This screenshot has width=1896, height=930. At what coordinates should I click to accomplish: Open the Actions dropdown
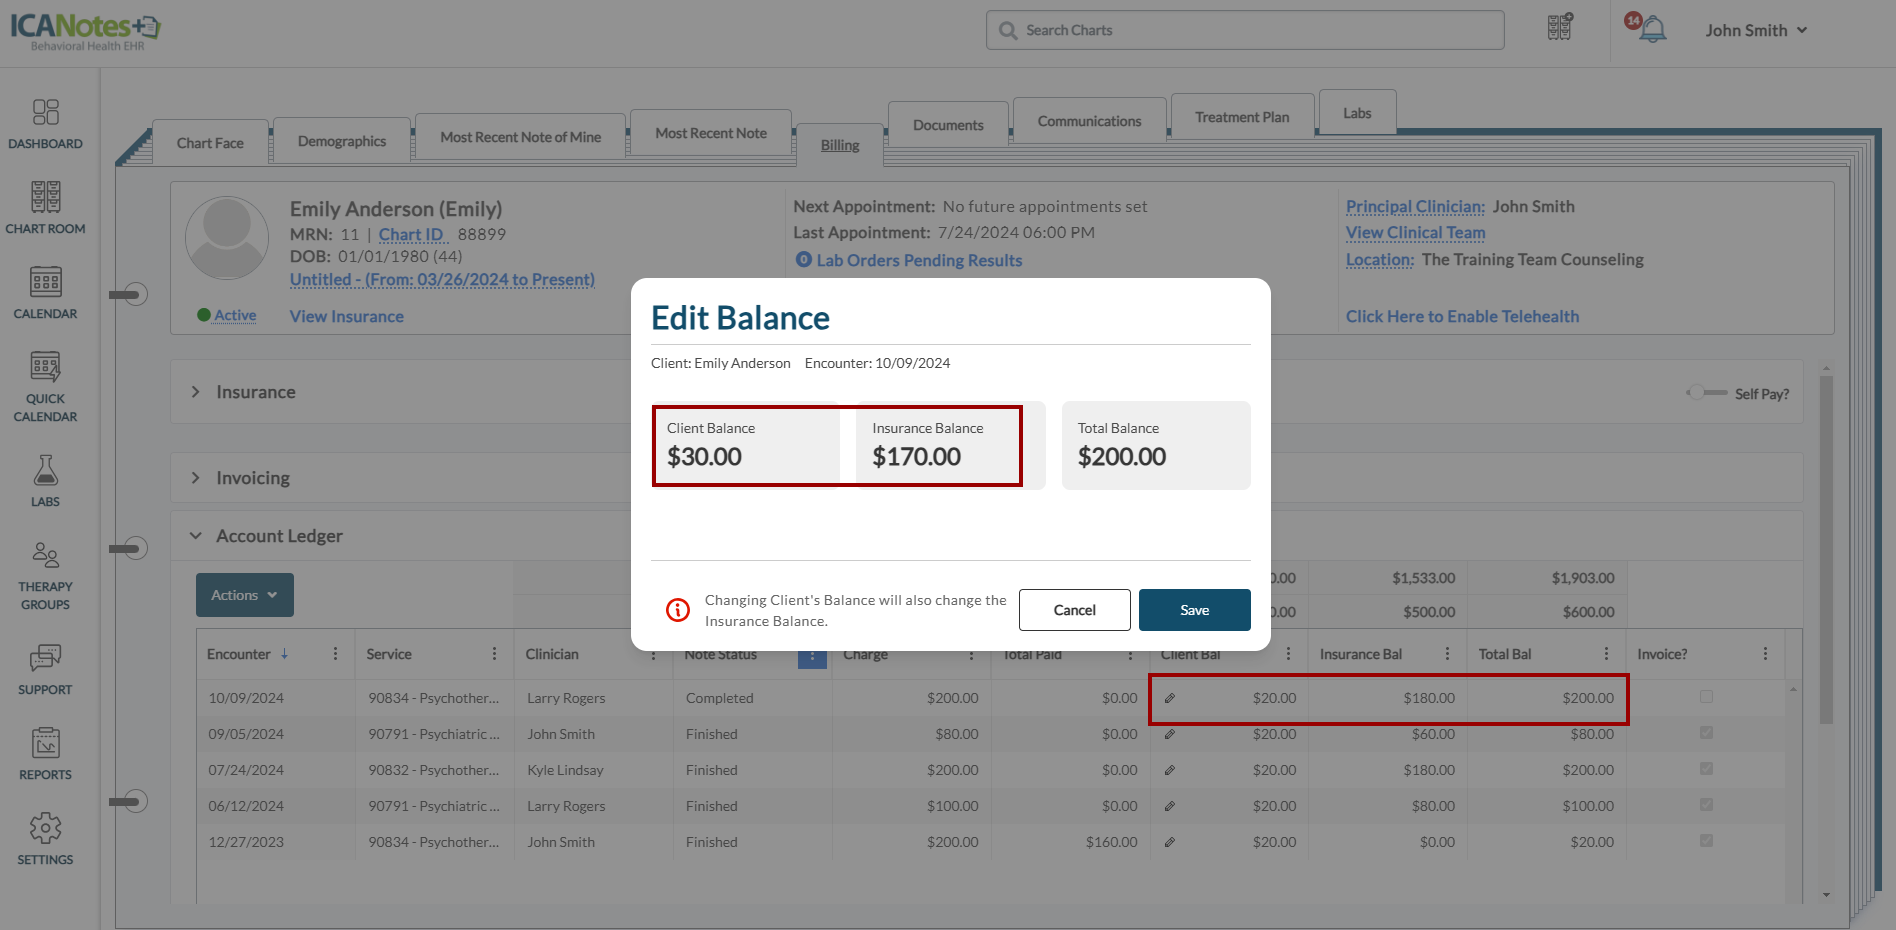[244, 595]
